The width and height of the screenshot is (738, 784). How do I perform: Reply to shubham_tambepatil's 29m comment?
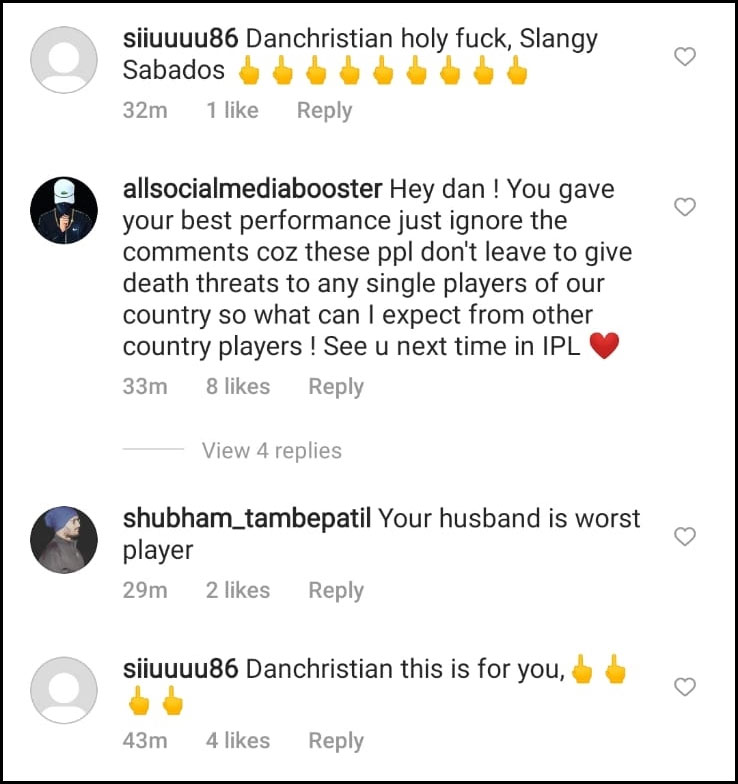pos(336,590)
